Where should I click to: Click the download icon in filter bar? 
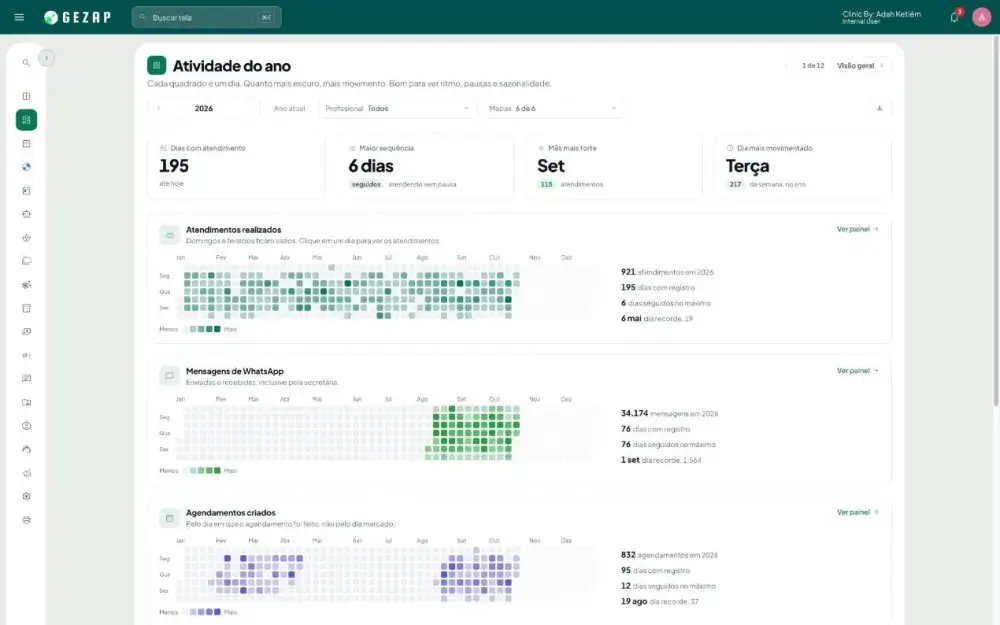click(879, 108)
